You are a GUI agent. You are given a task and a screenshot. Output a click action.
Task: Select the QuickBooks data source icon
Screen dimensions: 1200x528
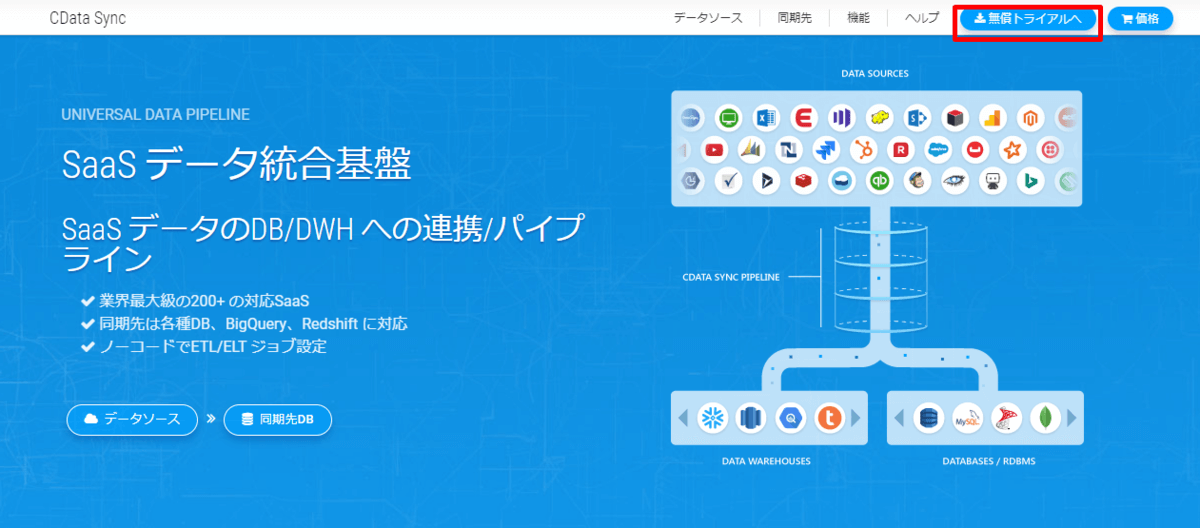[x=880, y=181]
